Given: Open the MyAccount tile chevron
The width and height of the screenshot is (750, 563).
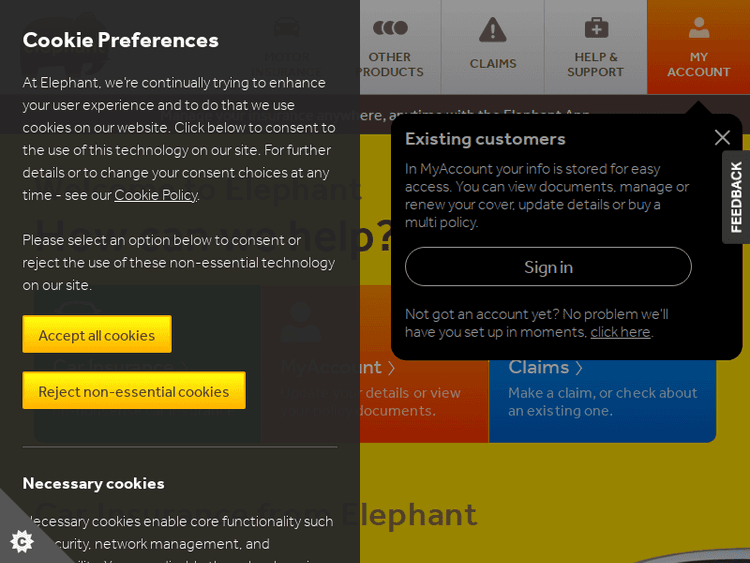Looking at the screenshot, I should 392,368.
